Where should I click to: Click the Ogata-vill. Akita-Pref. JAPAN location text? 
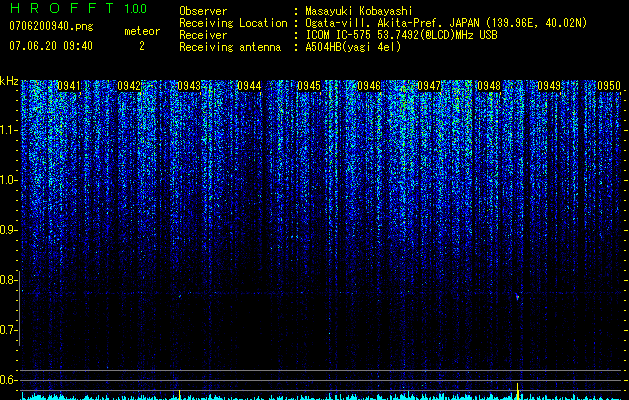(x=446, y=23)
